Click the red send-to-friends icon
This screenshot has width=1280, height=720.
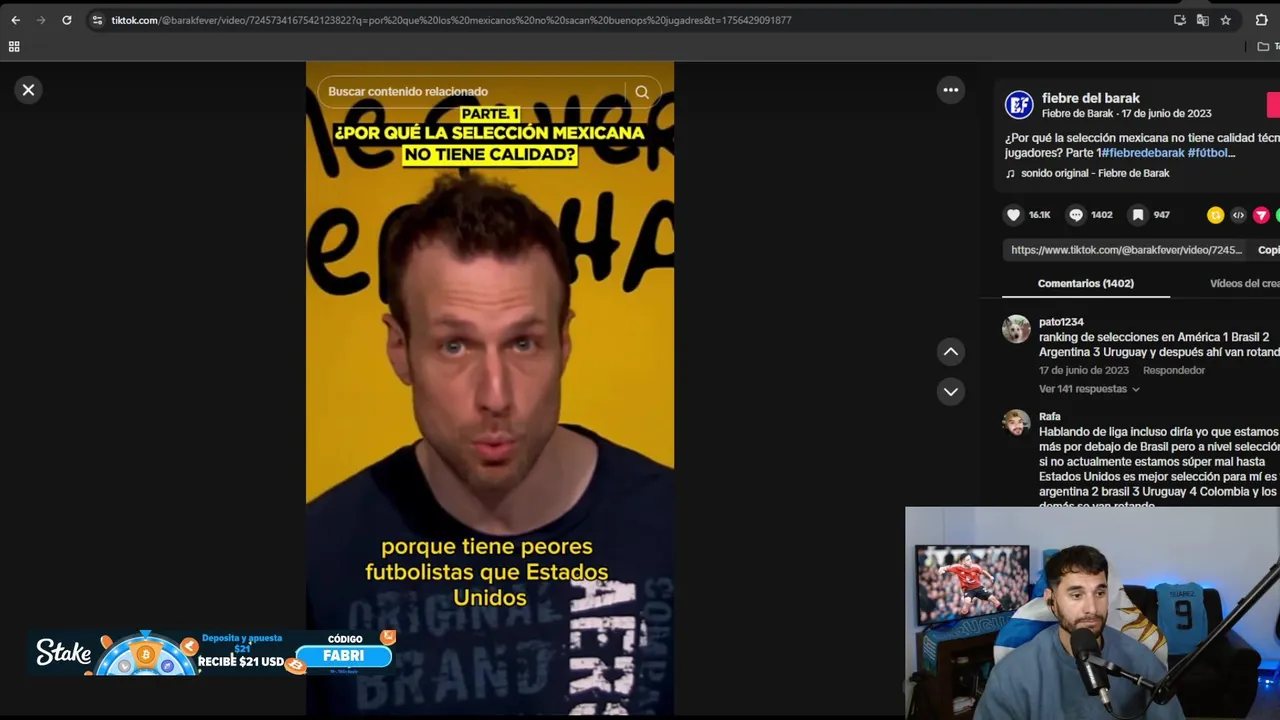pyautogui.click(x=1261, y=215)
